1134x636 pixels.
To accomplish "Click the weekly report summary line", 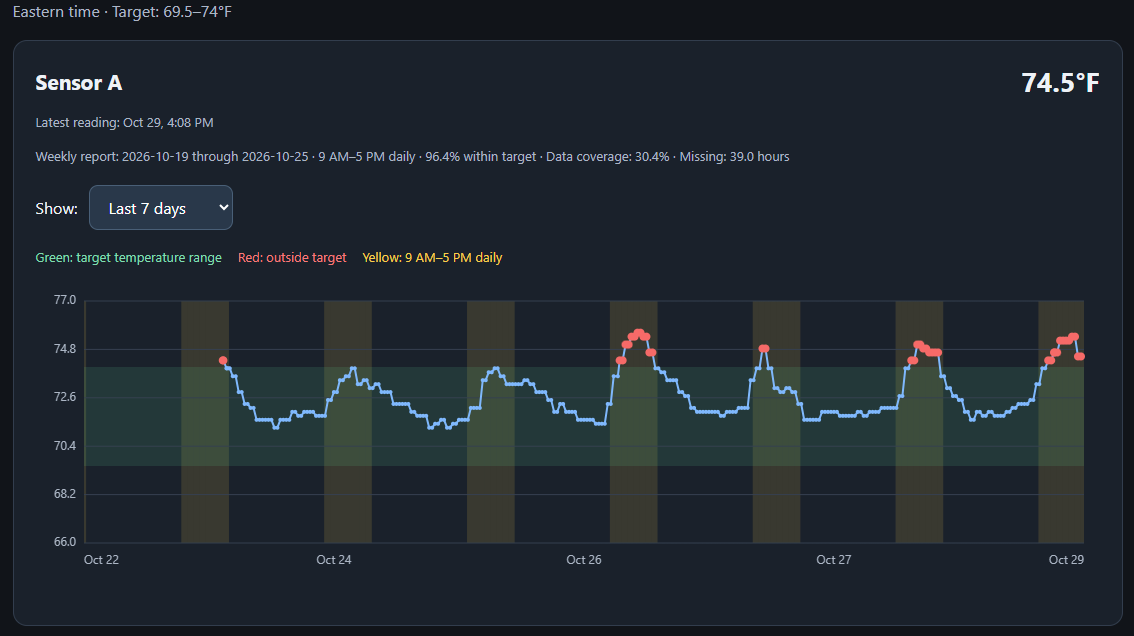I will tap(412, 156).
